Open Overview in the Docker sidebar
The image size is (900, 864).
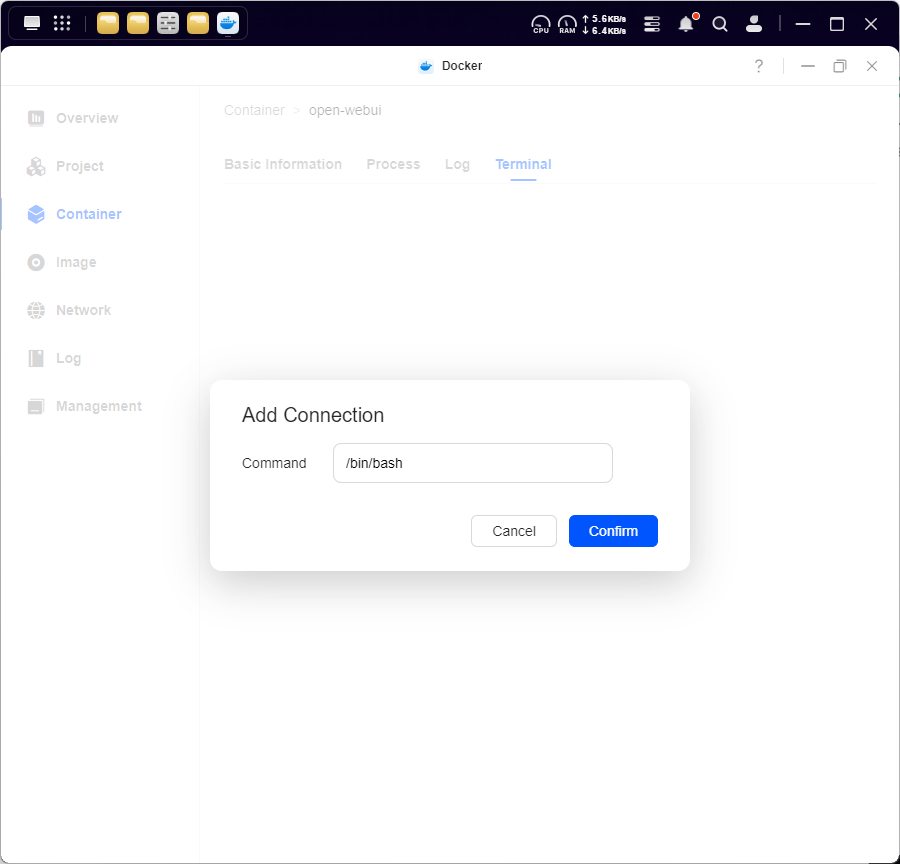click(x=86, y=118)
